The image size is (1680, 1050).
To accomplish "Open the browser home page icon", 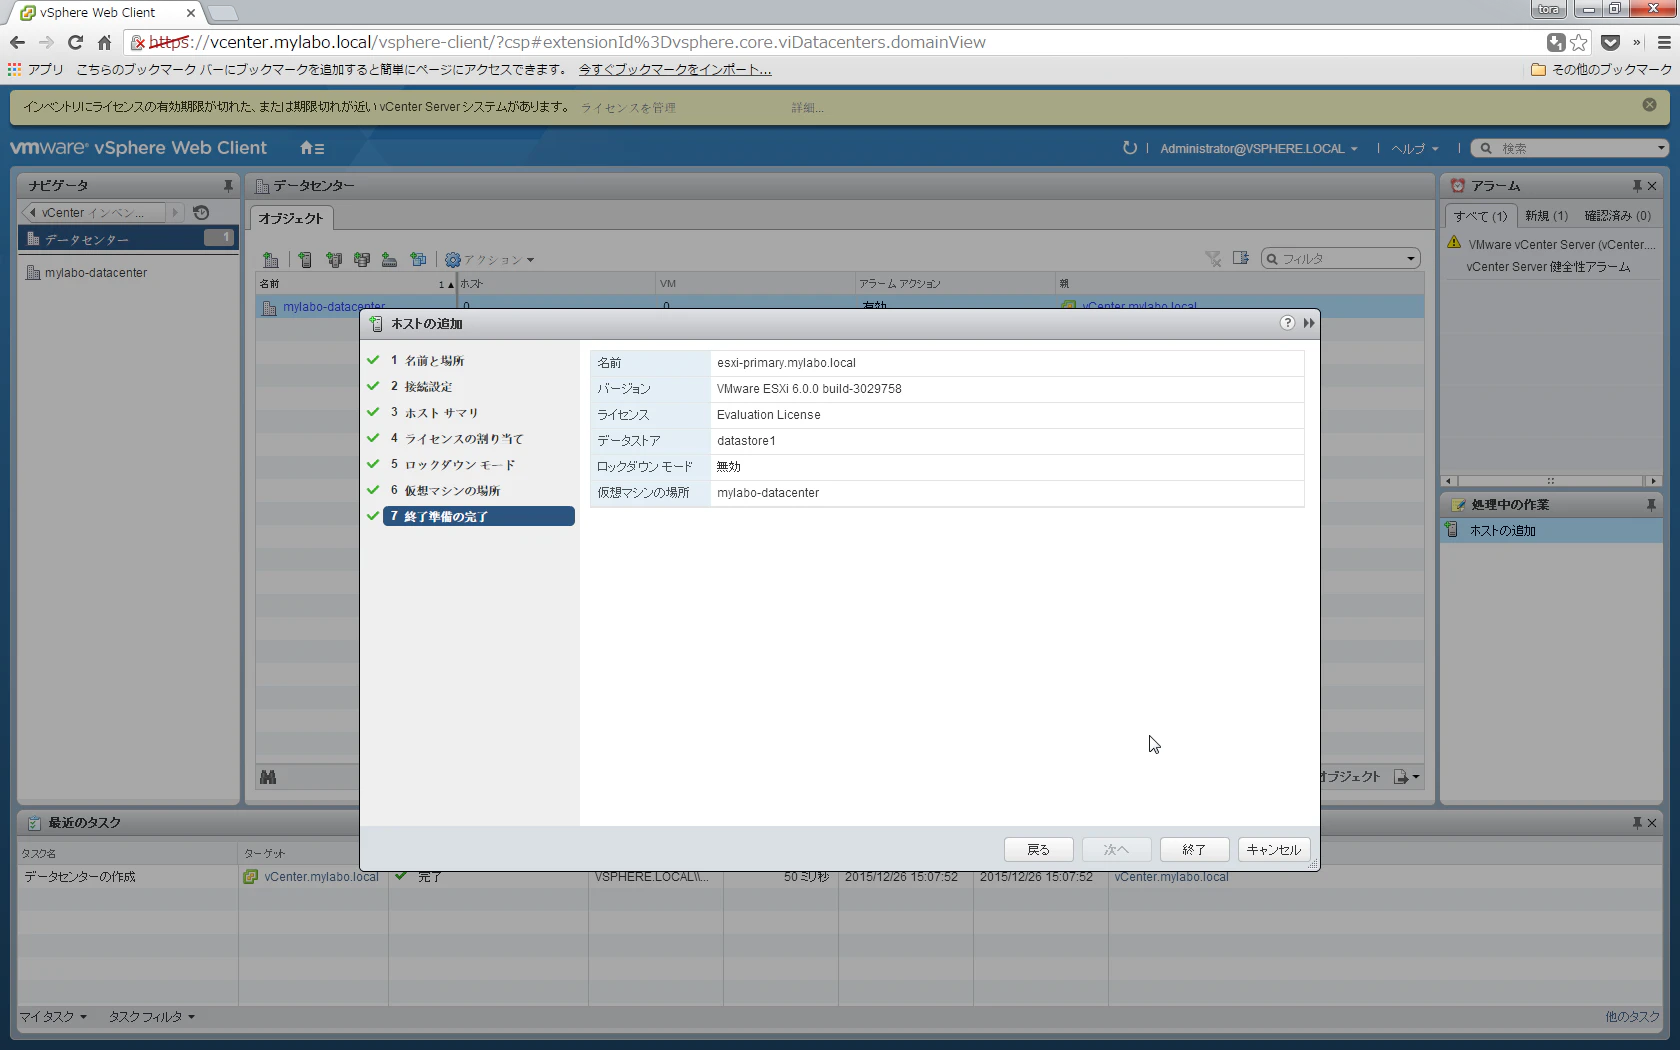I will 104,42.
